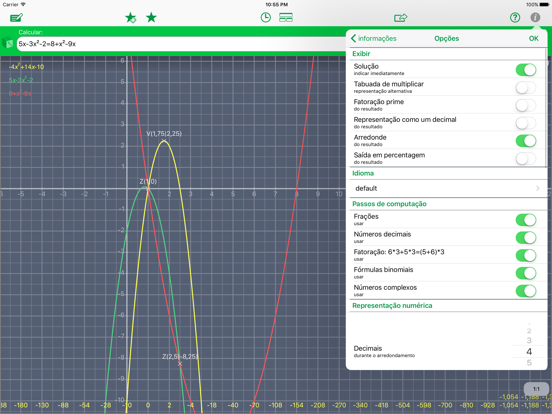Tap vertex label V(1,75|2,25)
The height and width of the screenshot is (414, 552).
coord(164,134)
